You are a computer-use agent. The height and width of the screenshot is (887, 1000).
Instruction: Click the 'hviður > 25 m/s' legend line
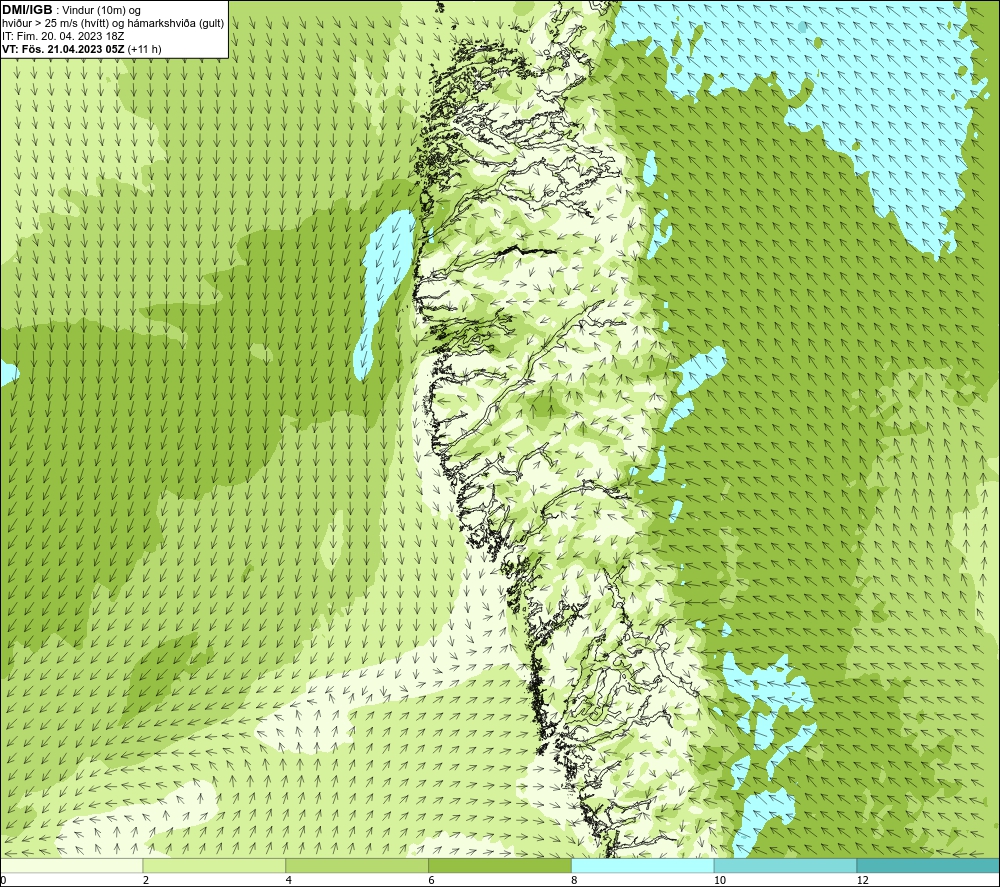114,24
